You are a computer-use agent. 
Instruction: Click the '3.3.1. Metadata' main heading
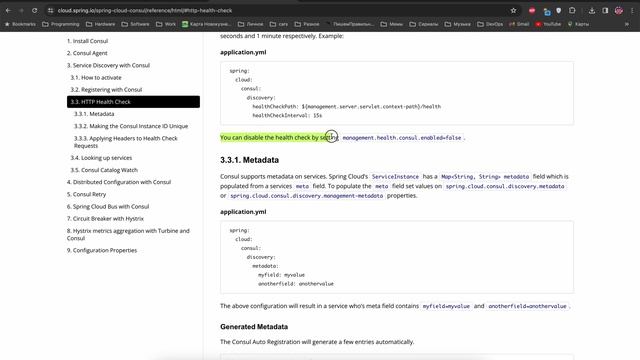tap(249, 160)
